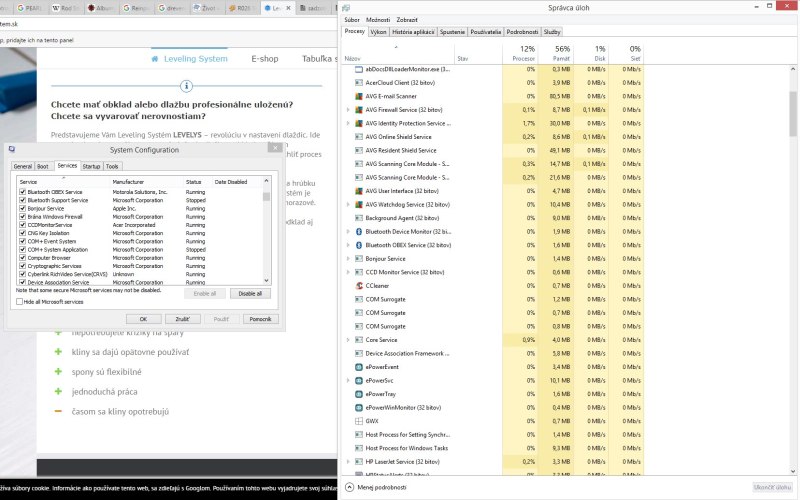
Task: Click the AVG User Interface process icon
Action: tap(359, 191)
